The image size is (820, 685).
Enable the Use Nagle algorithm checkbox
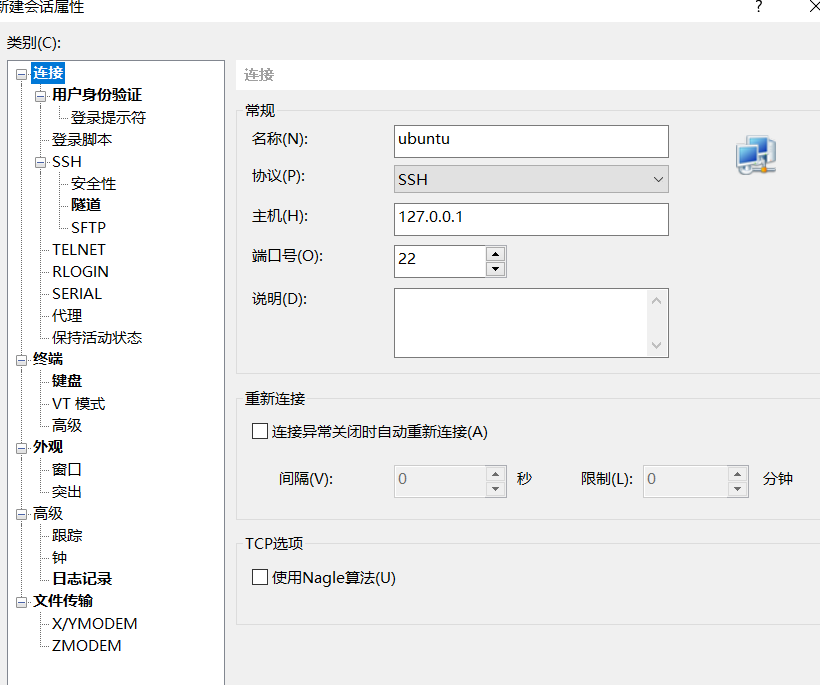tap(260, 577)
